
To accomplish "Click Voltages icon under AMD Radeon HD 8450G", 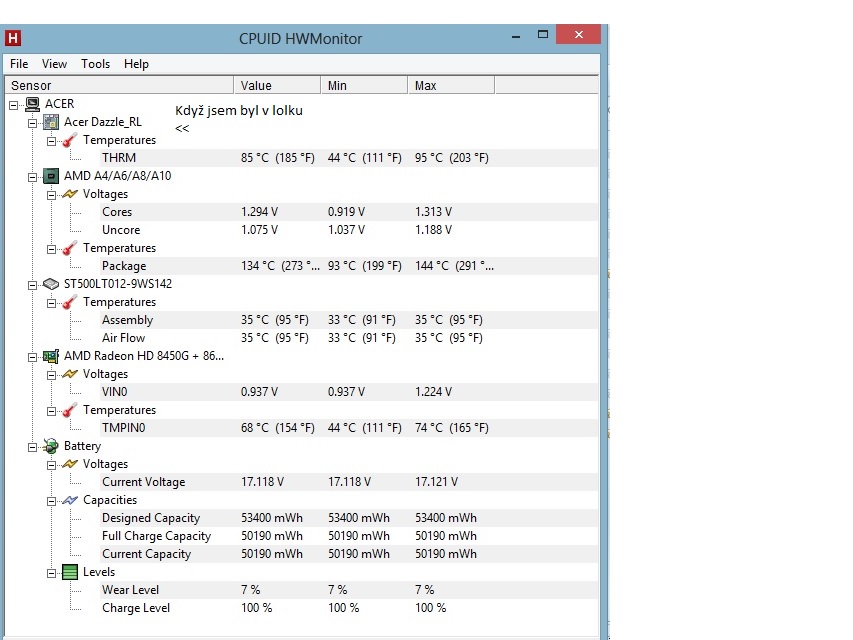I will (x=70, y=374).
